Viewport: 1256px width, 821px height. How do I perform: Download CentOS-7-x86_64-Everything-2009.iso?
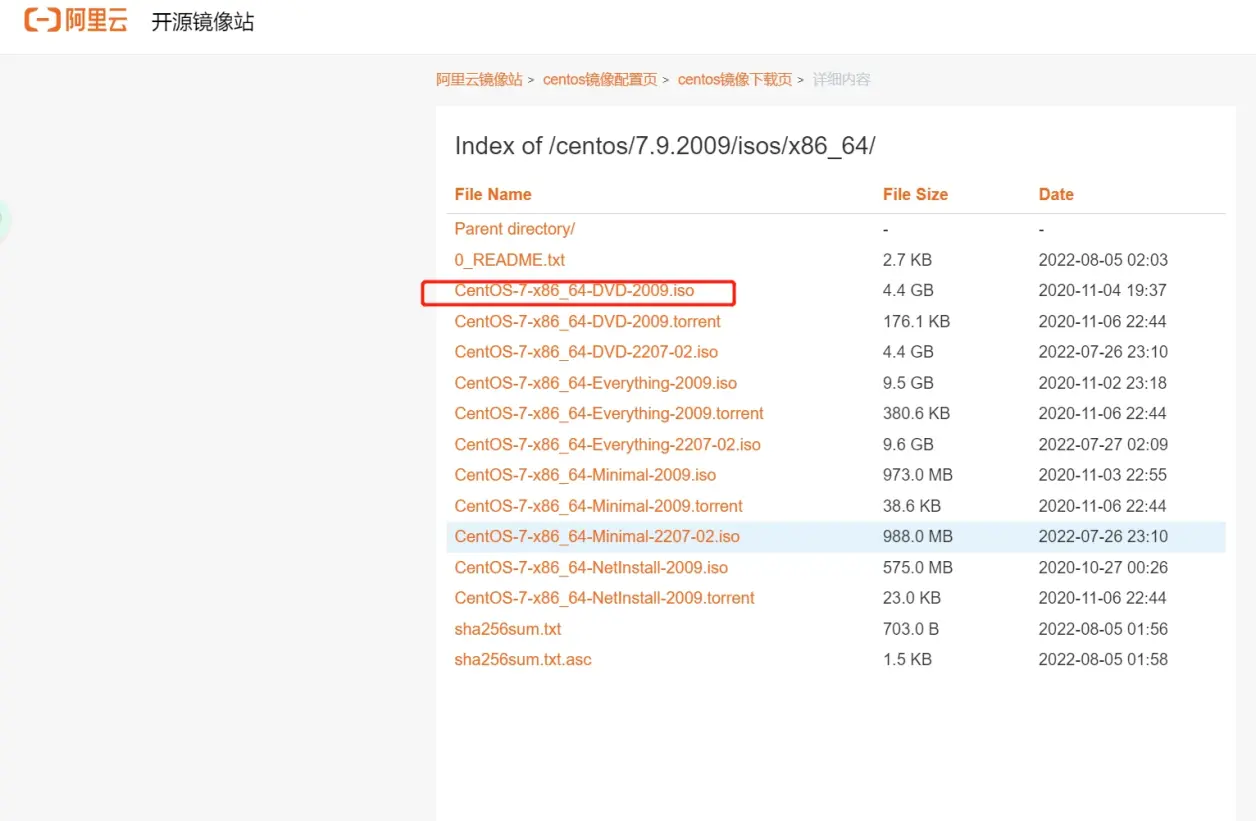596,383
